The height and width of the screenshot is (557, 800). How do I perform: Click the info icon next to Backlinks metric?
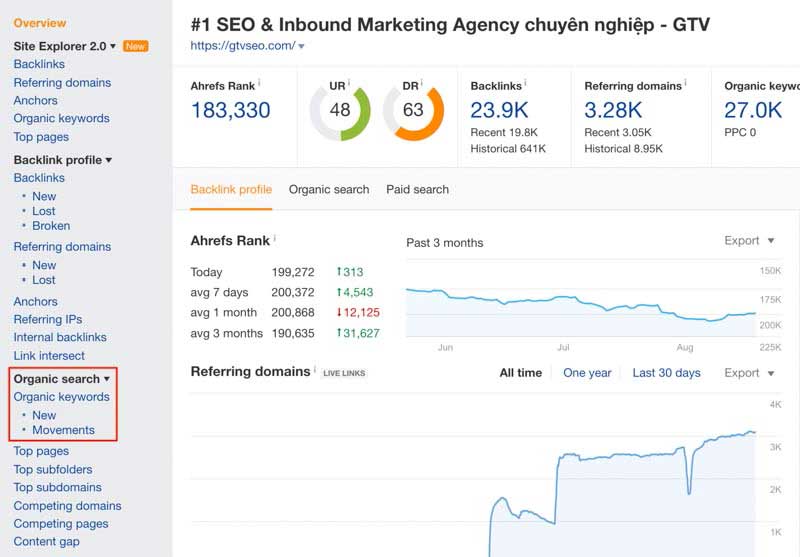pyautogui.click(x=526, y=84)
